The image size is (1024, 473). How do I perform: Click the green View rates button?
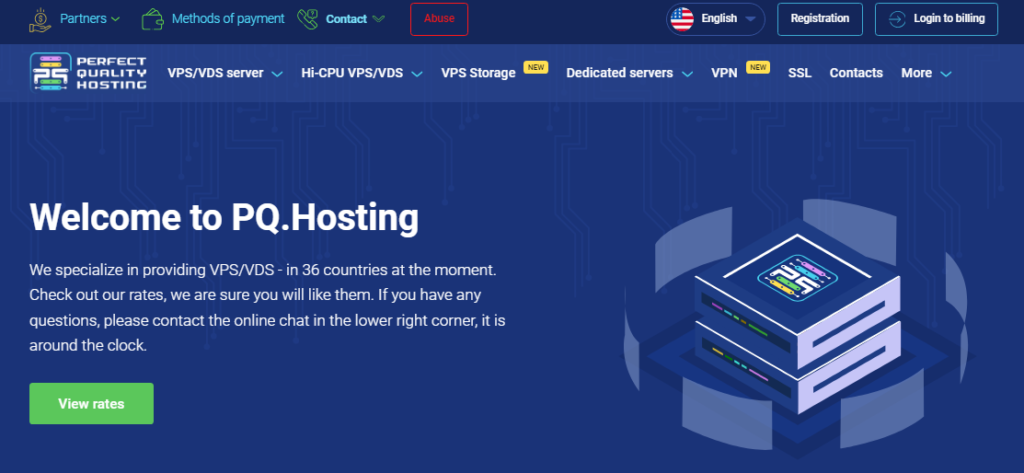(x=91, y=404)
